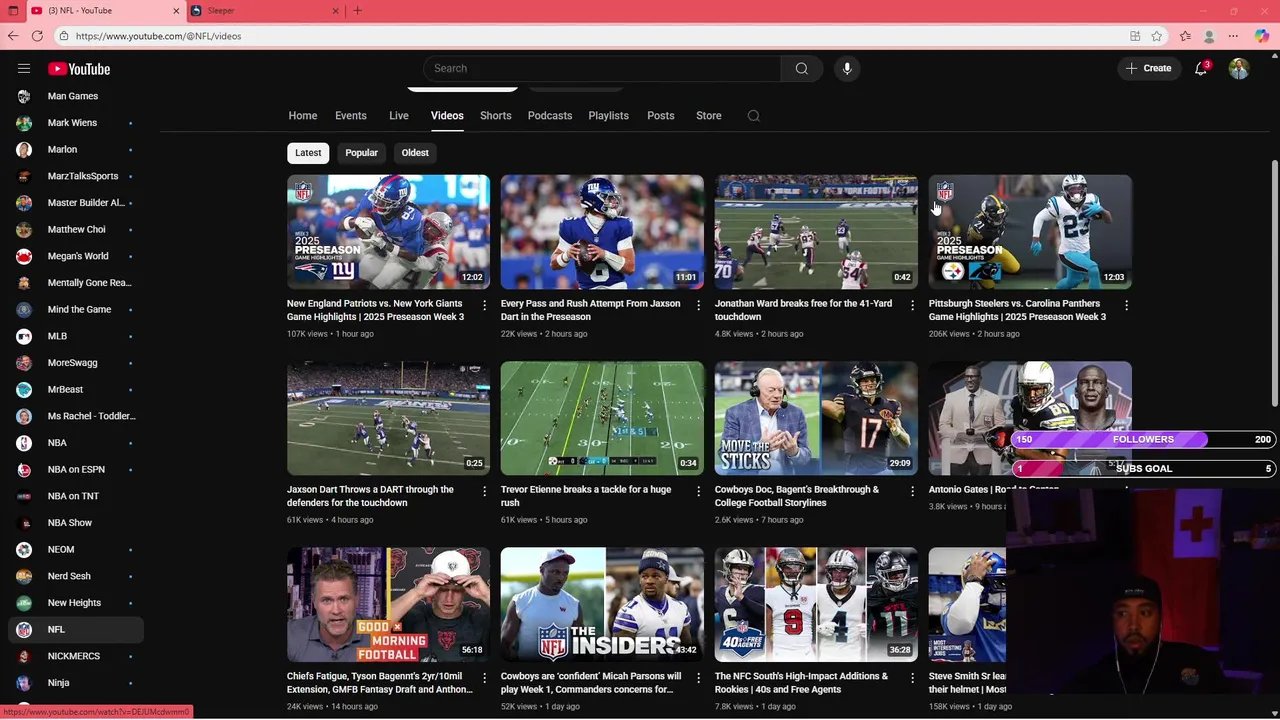Open options for Cowboys Doc, Bagent's Breakthrough video
The image size is (1280, 720).
point(912,491)
